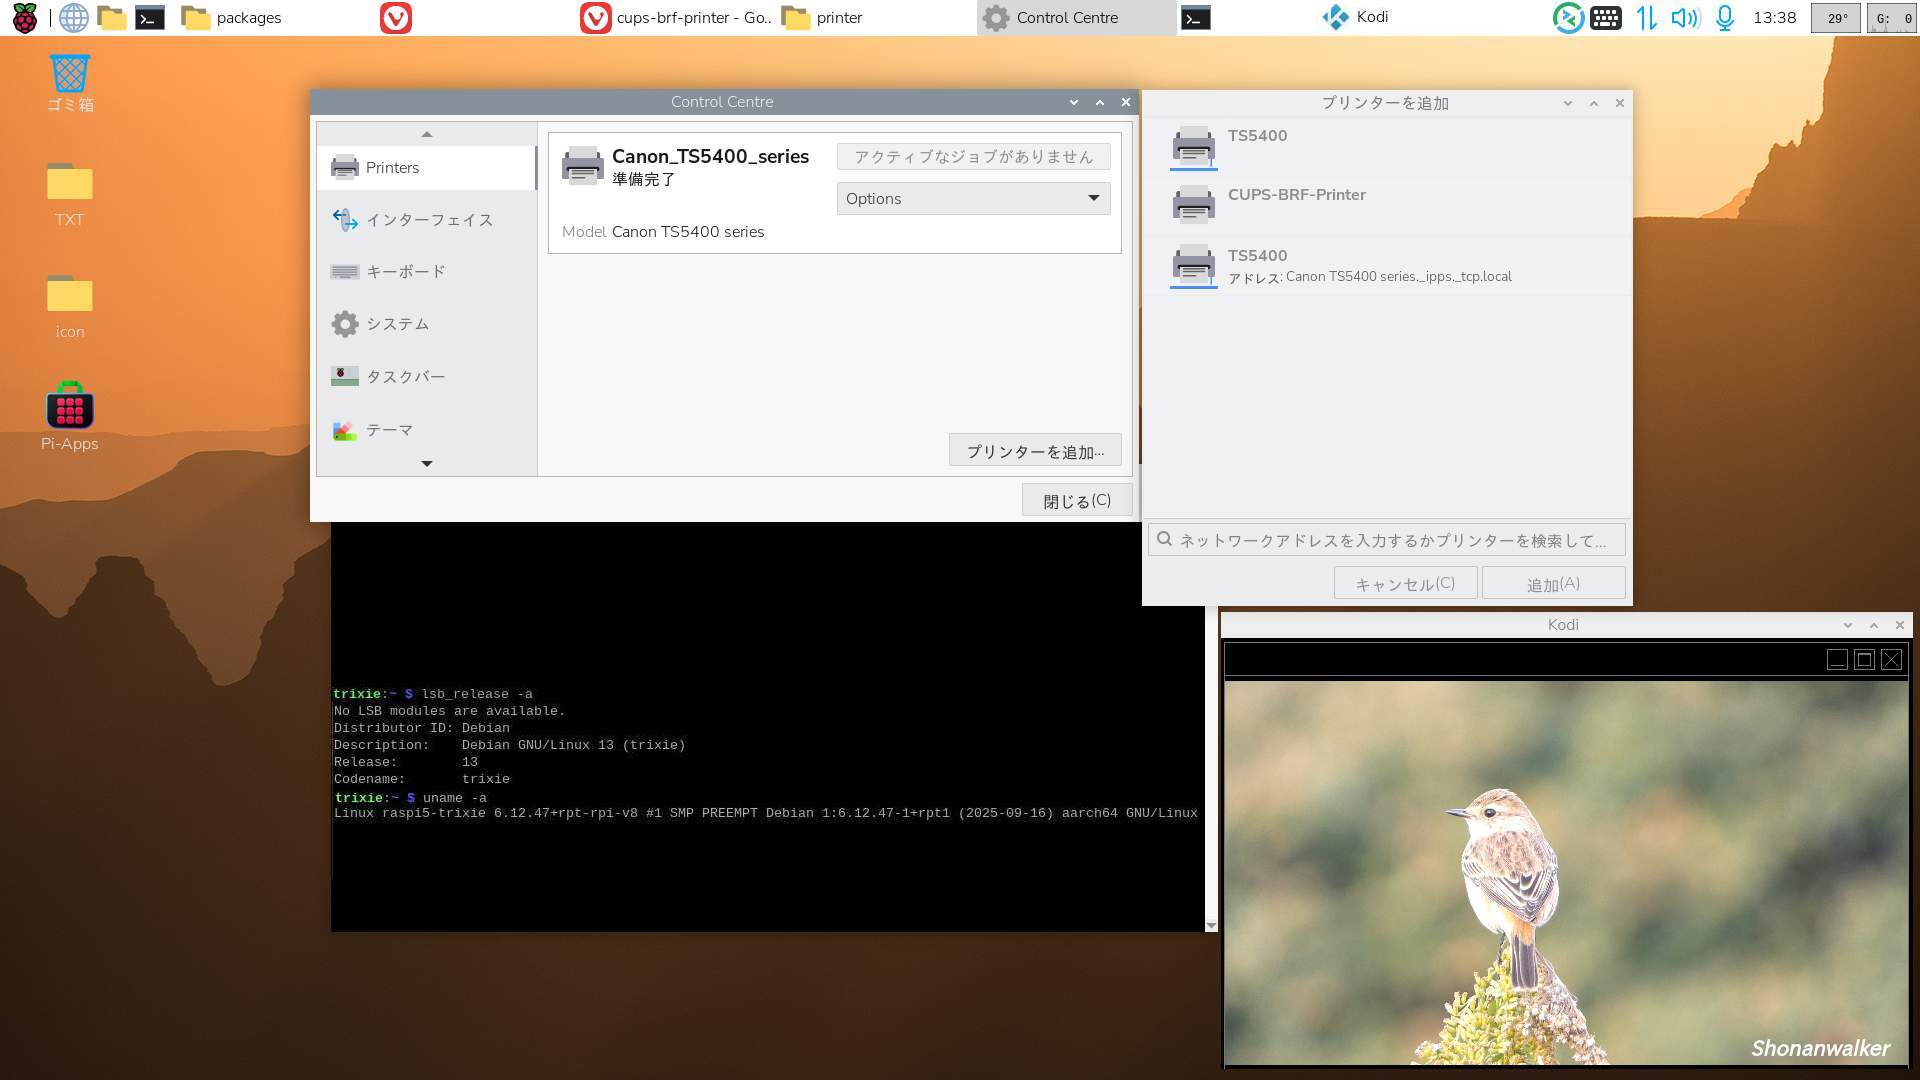Click the キャンセル(C) button
The image size is (1920, 1080).
[1405, 584]
